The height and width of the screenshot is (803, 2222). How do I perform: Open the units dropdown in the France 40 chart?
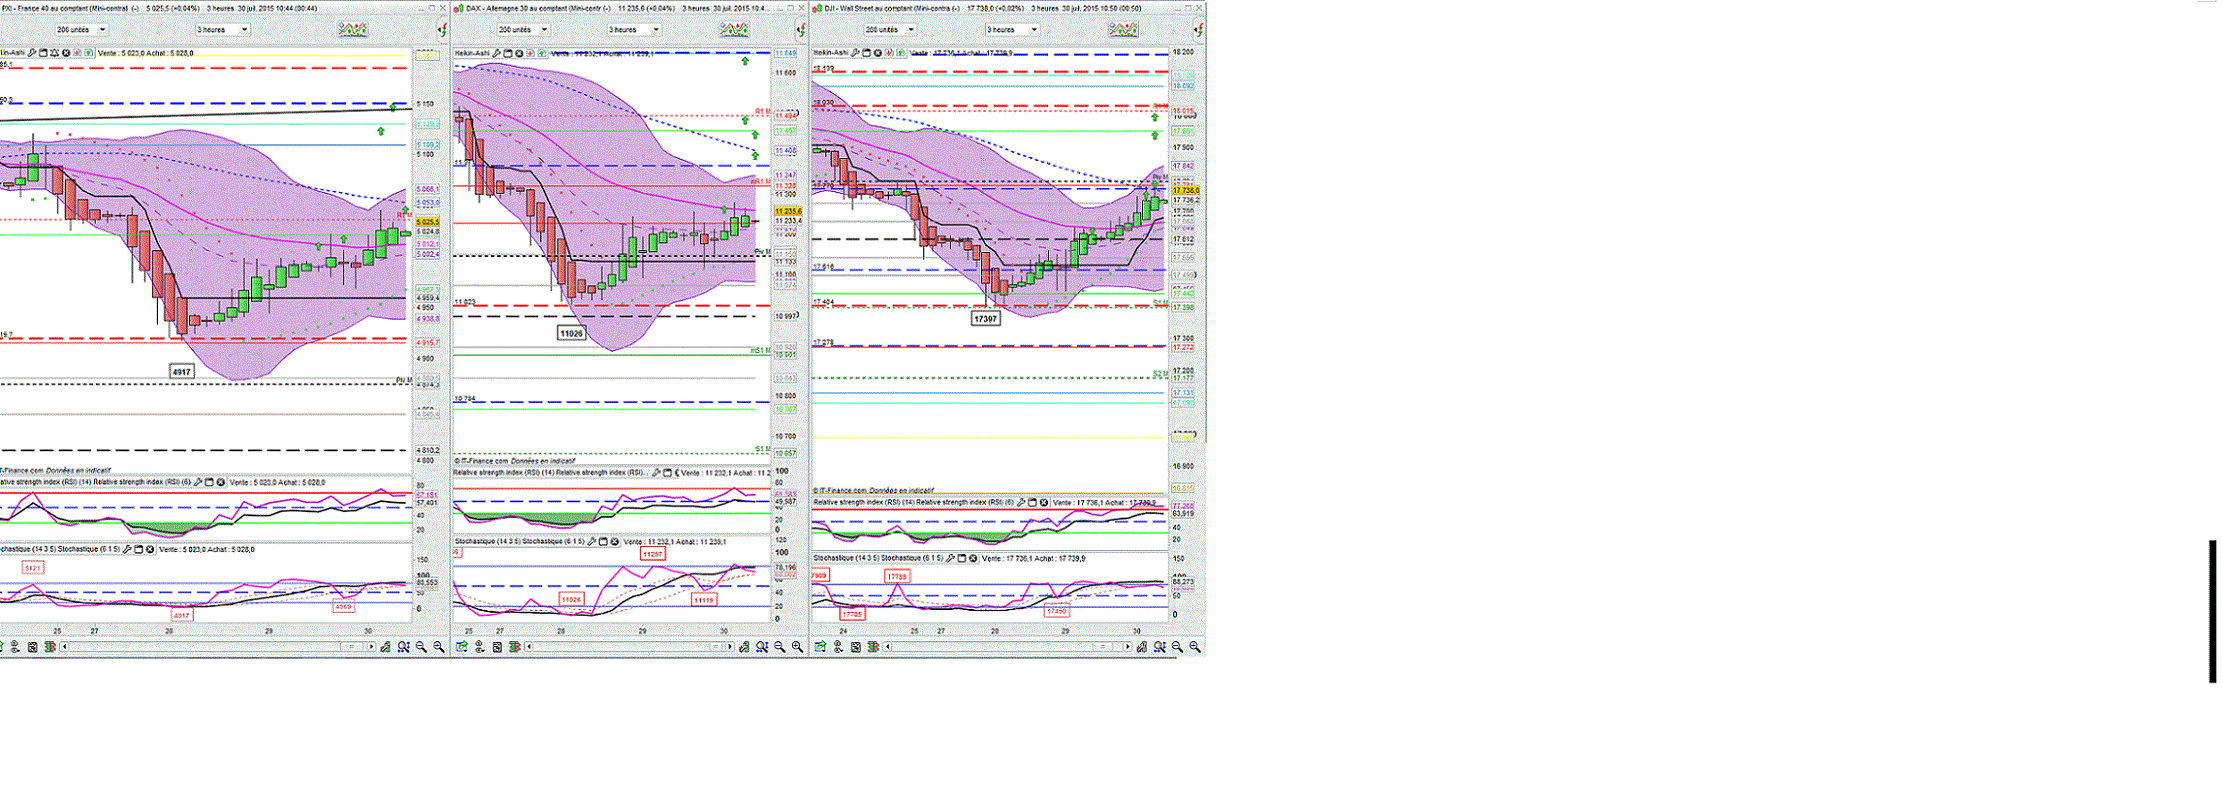pyautogui.click(x=81, y=30)
